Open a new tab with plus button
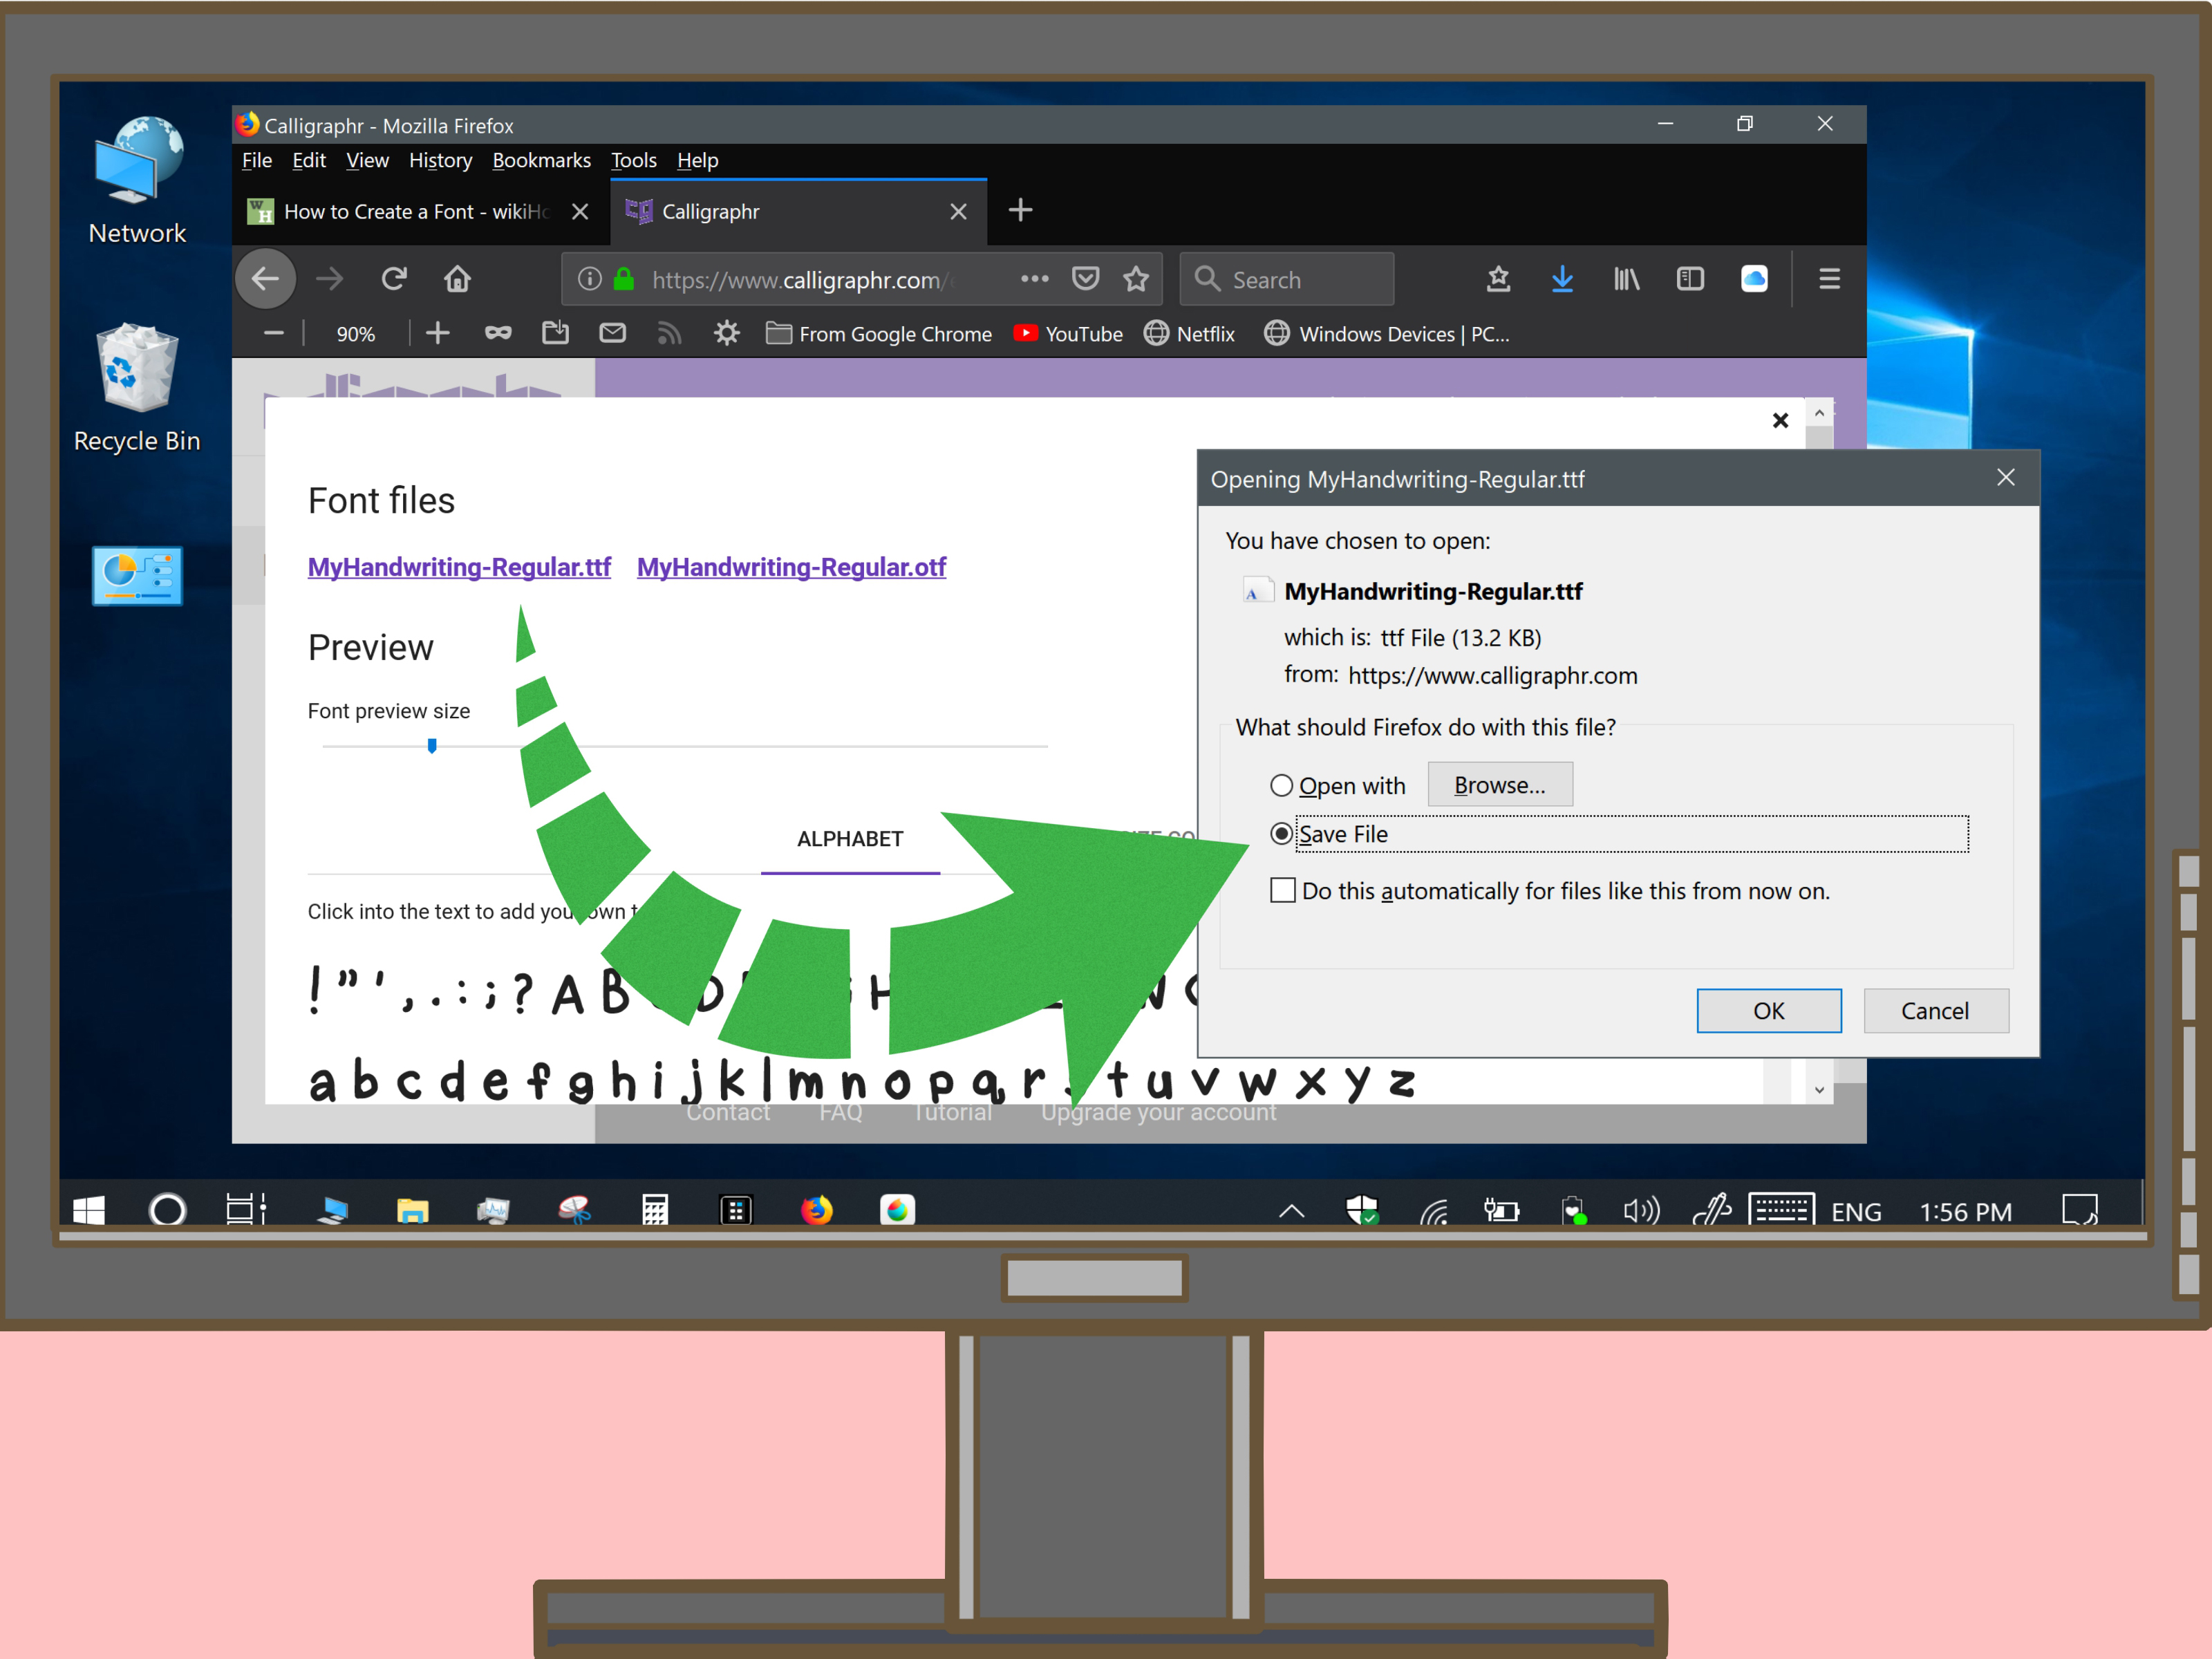The width and height of the screenshot is (2212, 1659). click(1020, 210)
